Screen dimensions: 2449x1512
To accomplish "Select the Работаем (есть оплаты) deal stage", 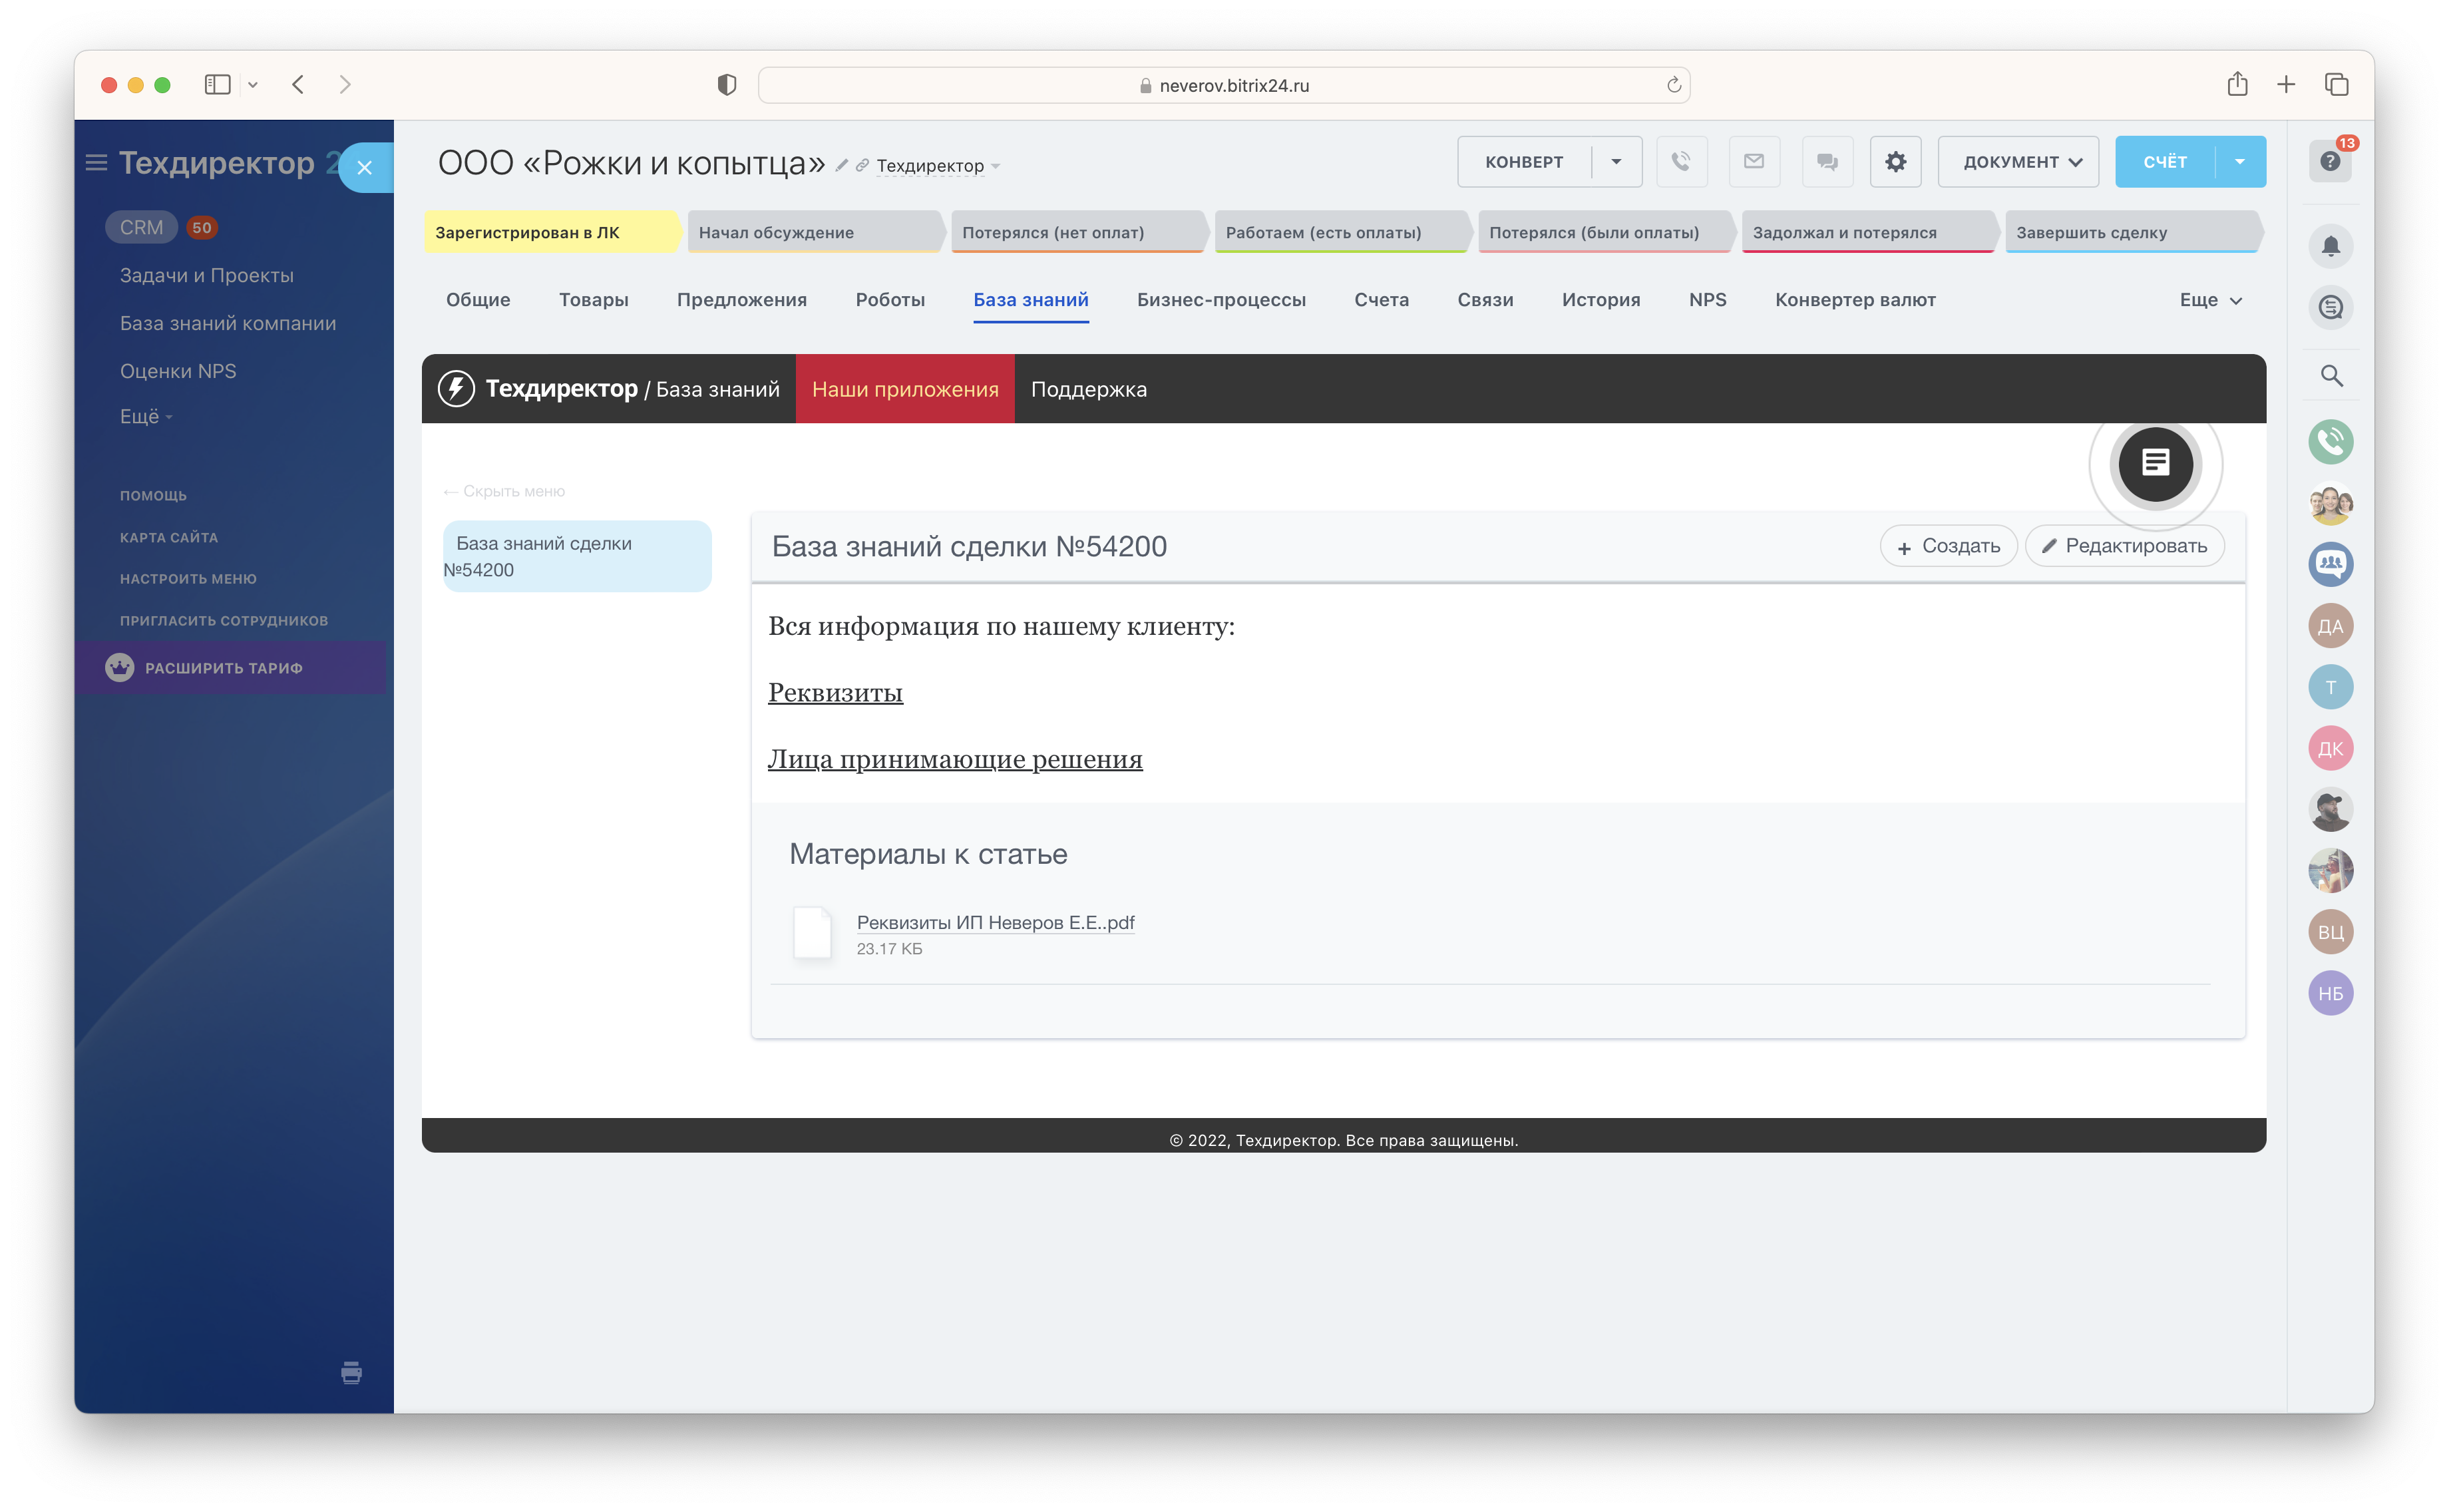I will tap(1322, 232).
